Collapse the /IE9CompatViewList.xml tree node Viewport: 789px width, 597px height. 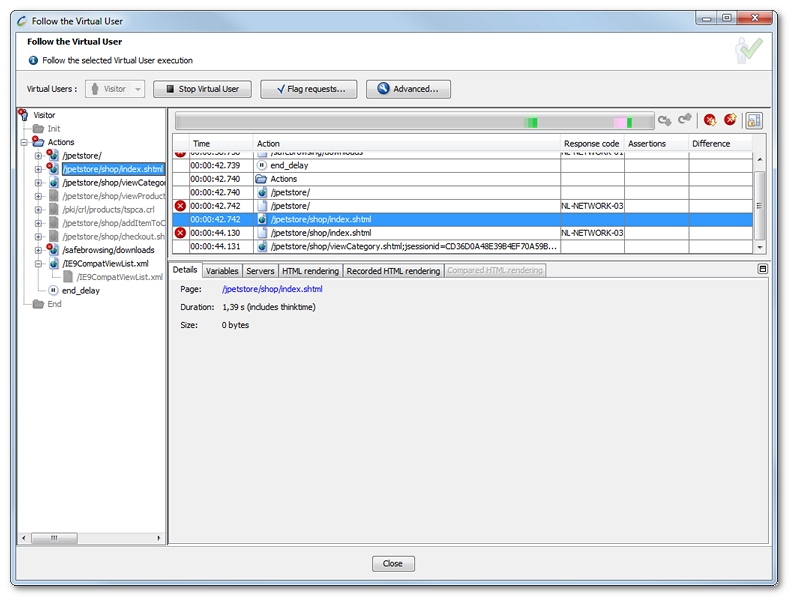[38, 264]
